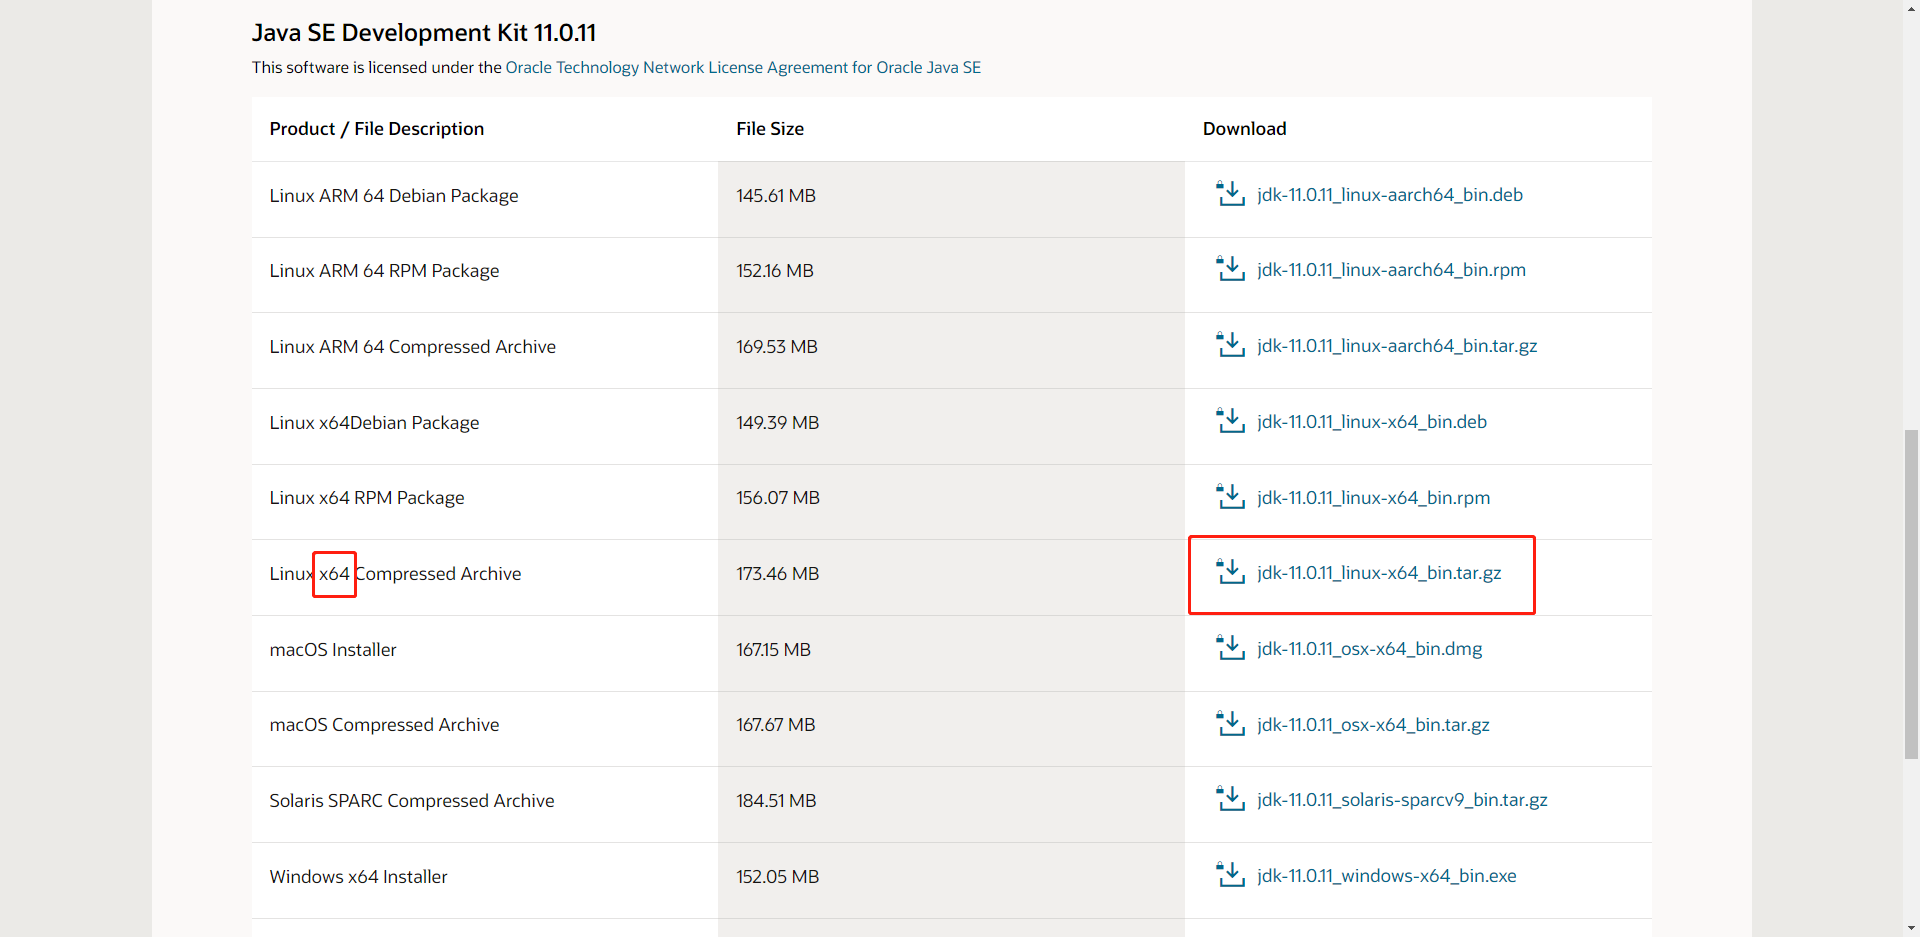Select Solaris SPARC Compressed Archive text
The height and width of the screenshot is (937, 1920).
pyautogui.click(x=411, y=801)
